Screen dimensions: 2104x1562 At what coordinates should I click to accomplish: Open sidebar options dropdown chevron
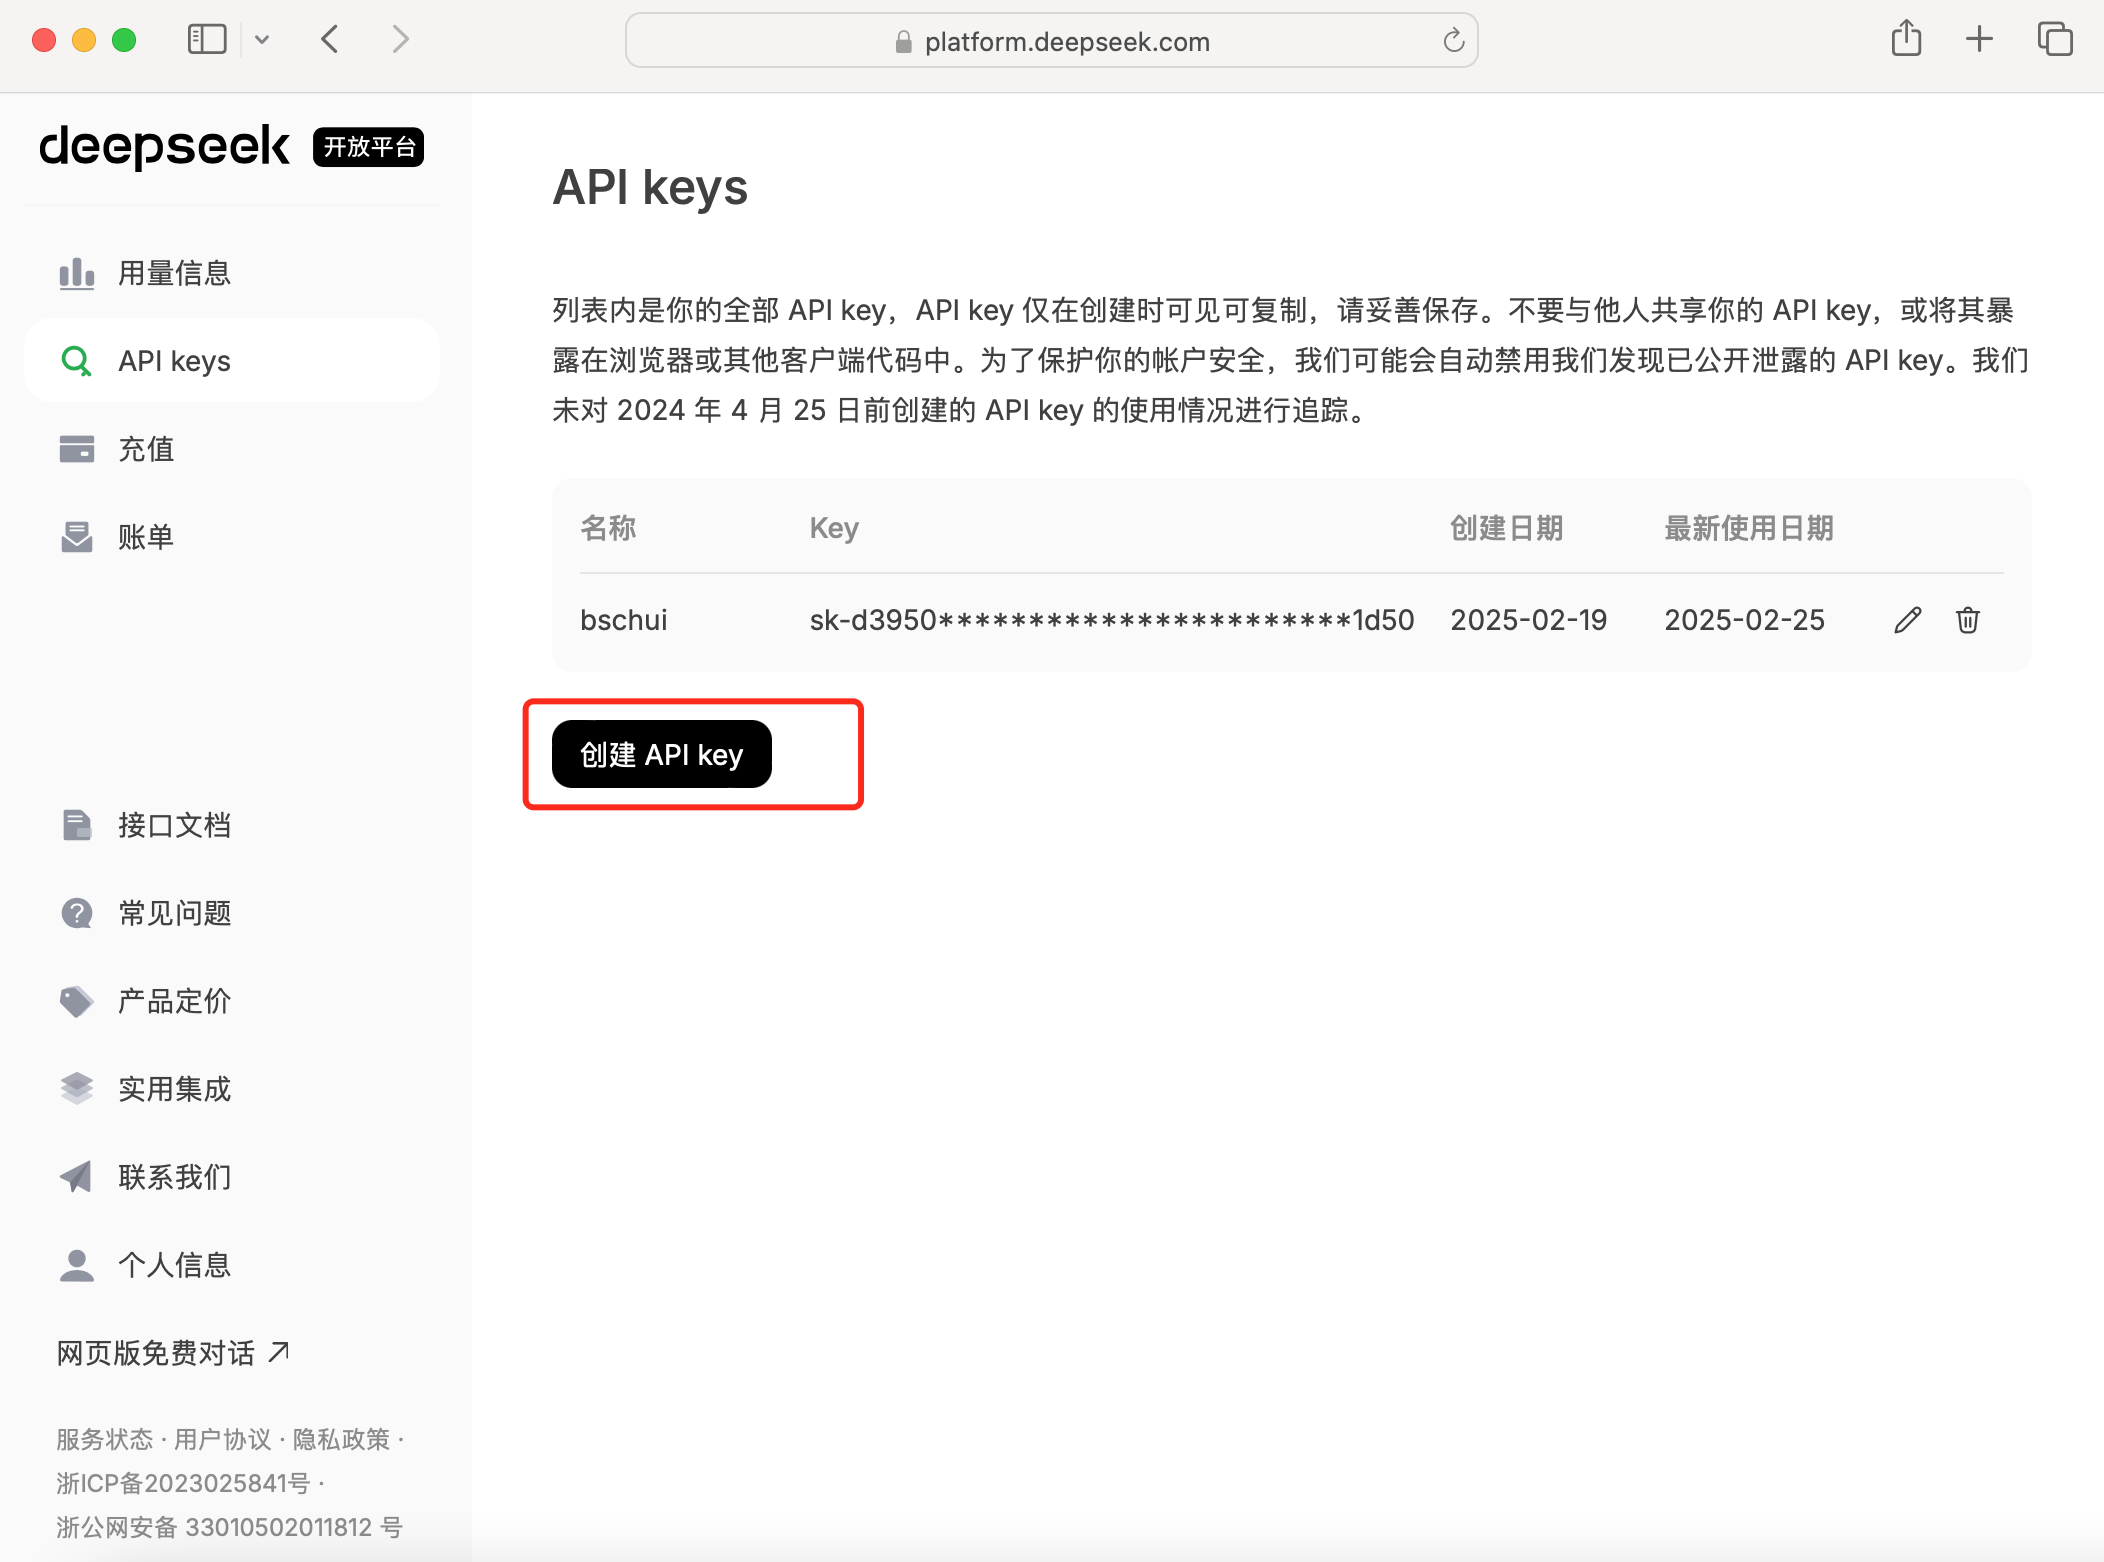262,40
